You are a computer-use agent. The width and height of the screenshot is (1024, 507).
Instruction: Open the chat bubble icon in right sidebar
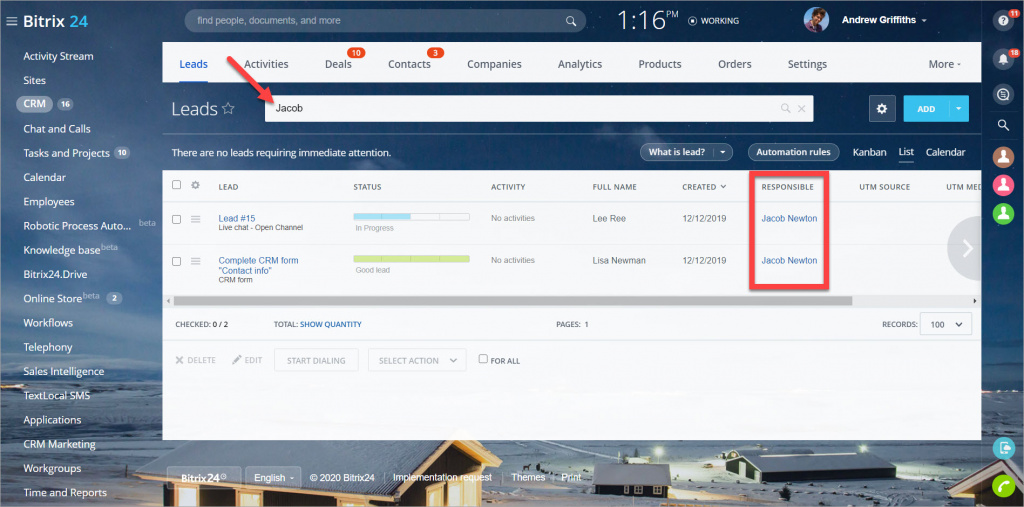[1003, 95]
